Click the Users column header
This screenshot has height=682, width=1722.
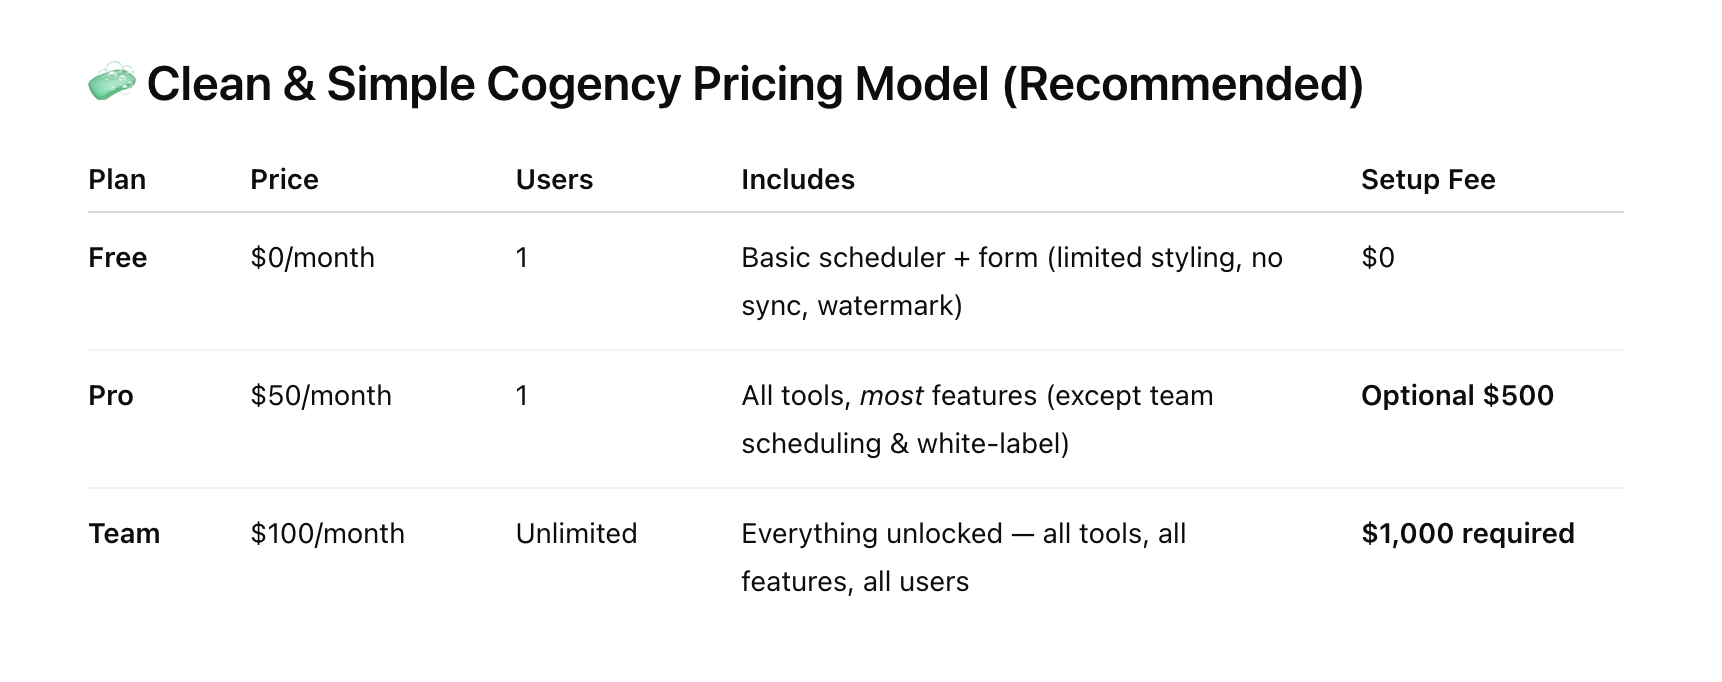[x=554, y=180]
